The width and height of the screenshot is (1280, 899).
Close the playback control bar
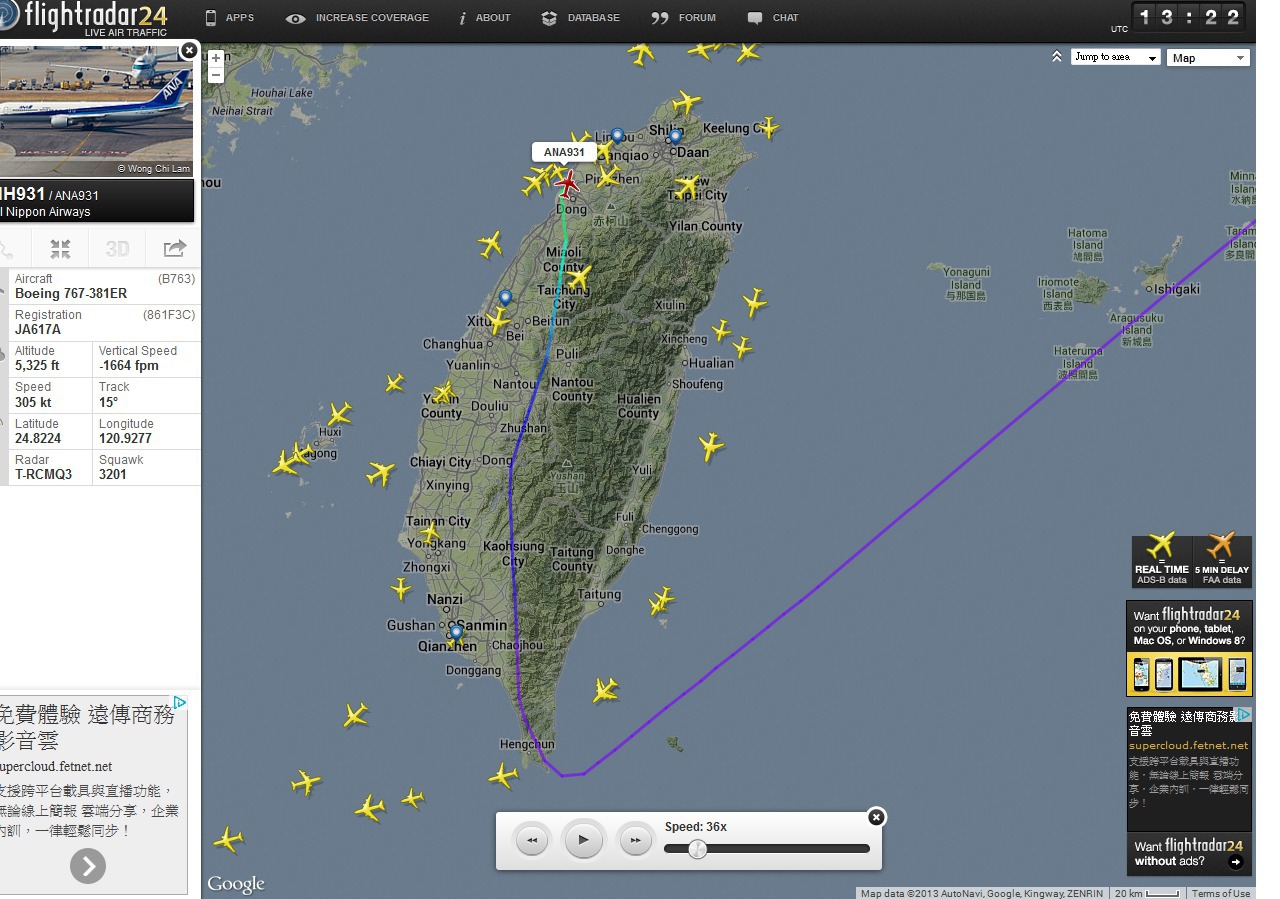(876, 817)
